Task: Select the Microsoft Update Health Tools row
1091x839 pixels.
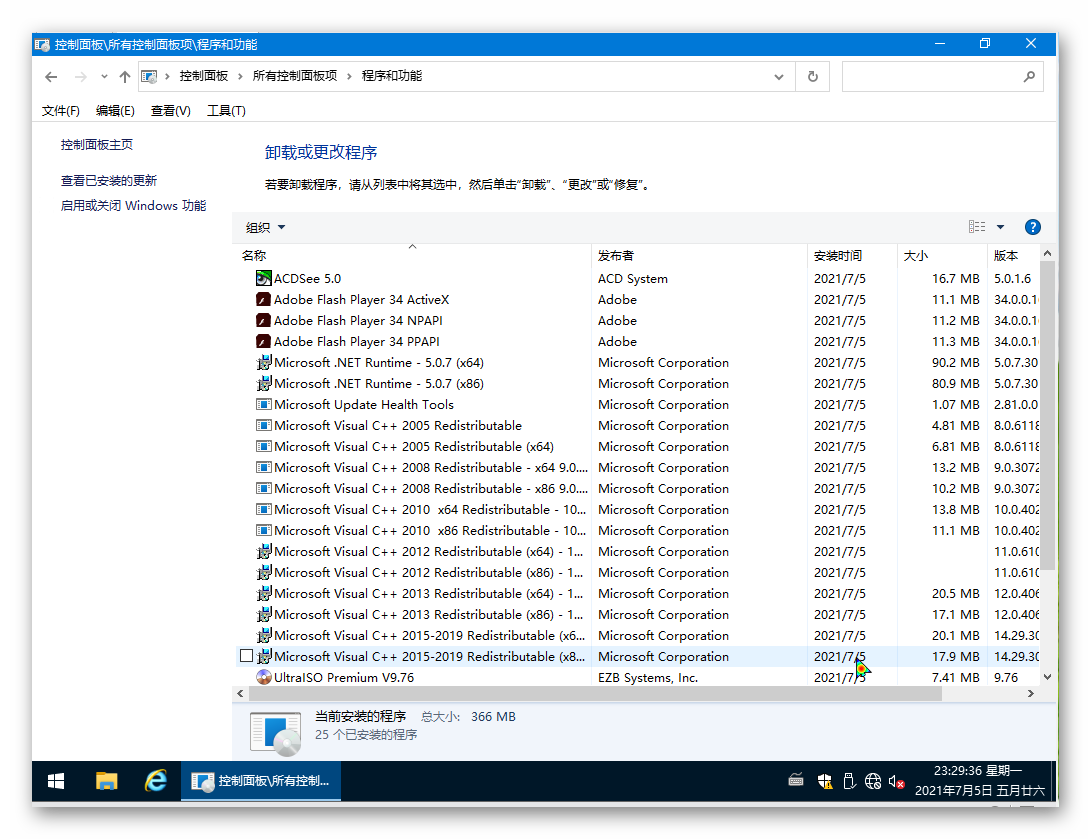Action: click(638, 404)
